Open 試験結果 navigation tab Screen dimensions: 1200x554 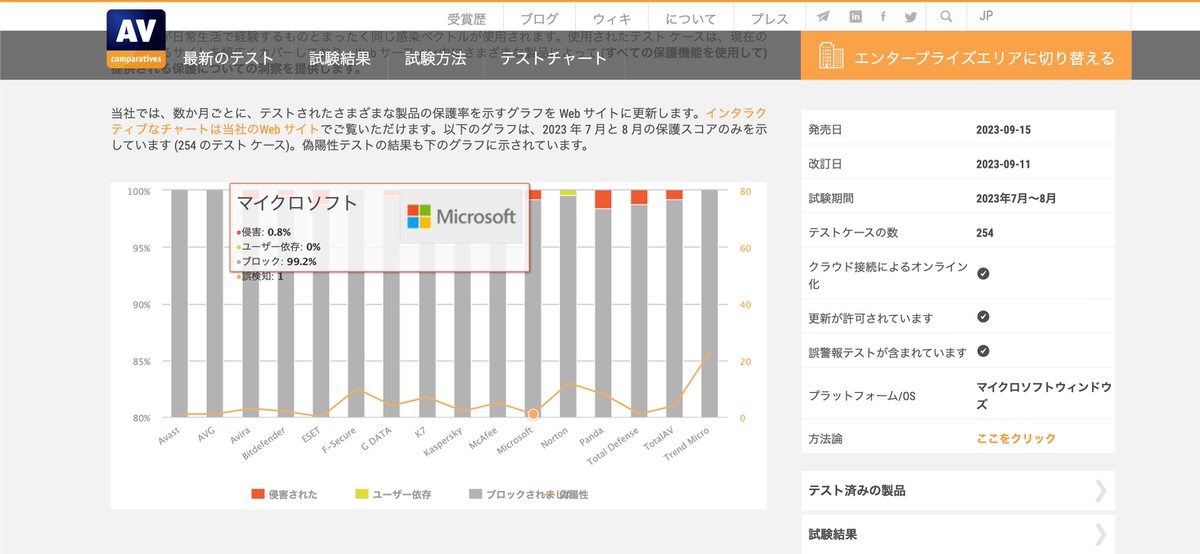pos(340,58)
